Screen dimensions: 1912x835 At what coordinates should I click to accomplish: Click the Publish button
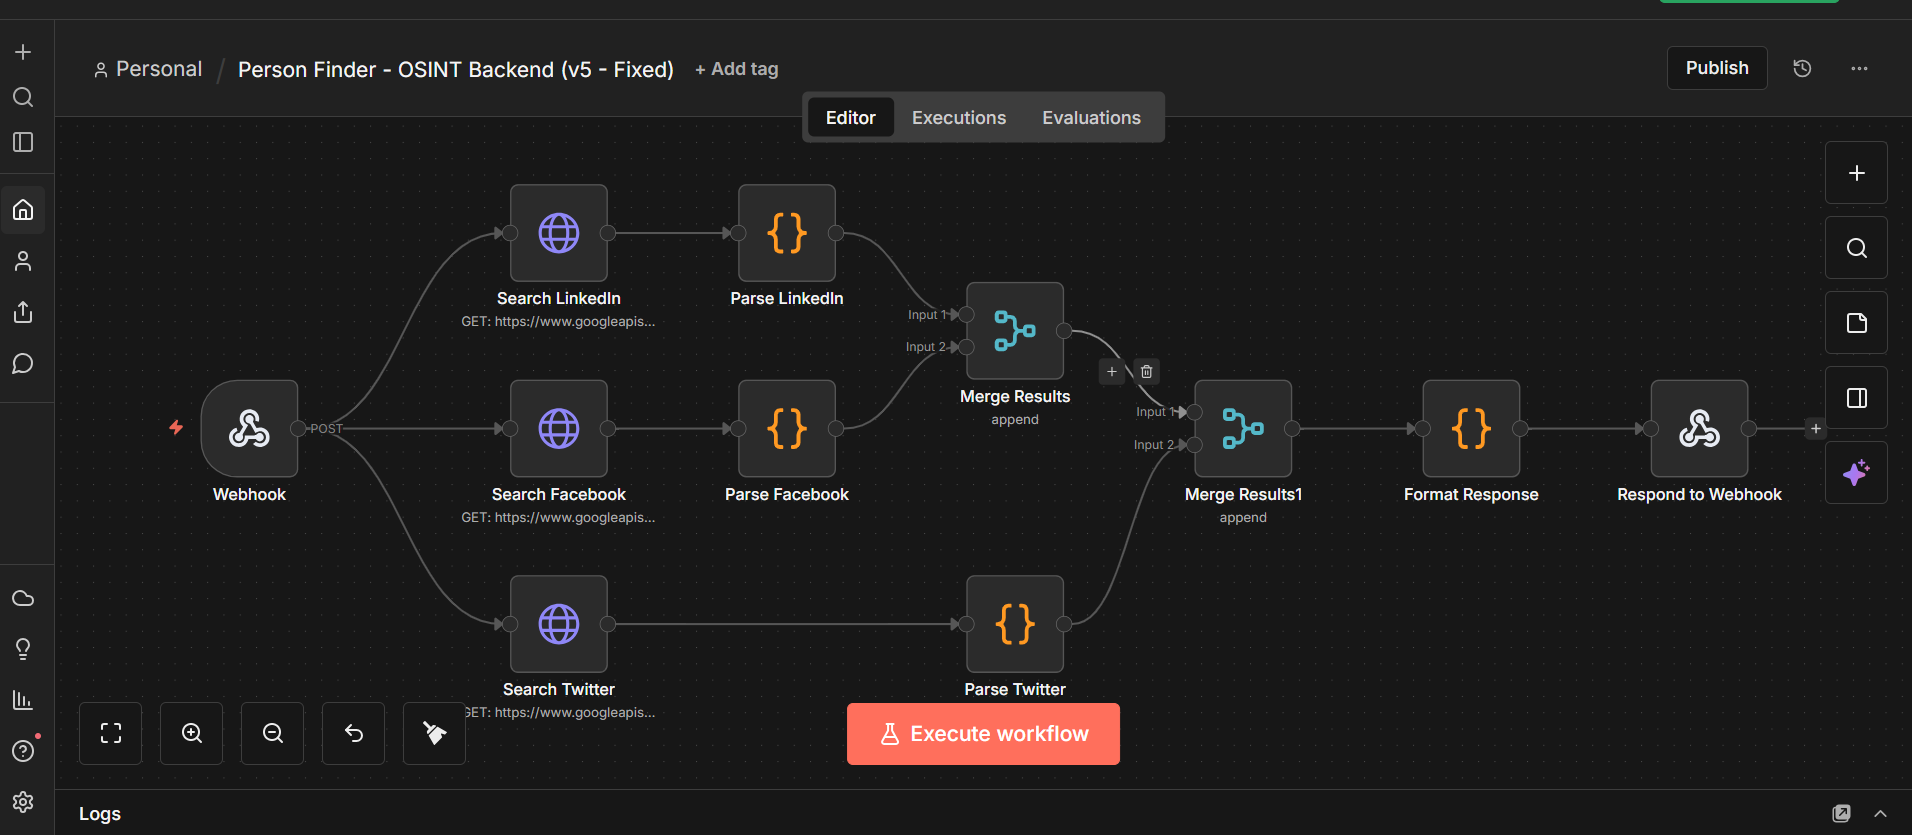[x=1717, y=68]
